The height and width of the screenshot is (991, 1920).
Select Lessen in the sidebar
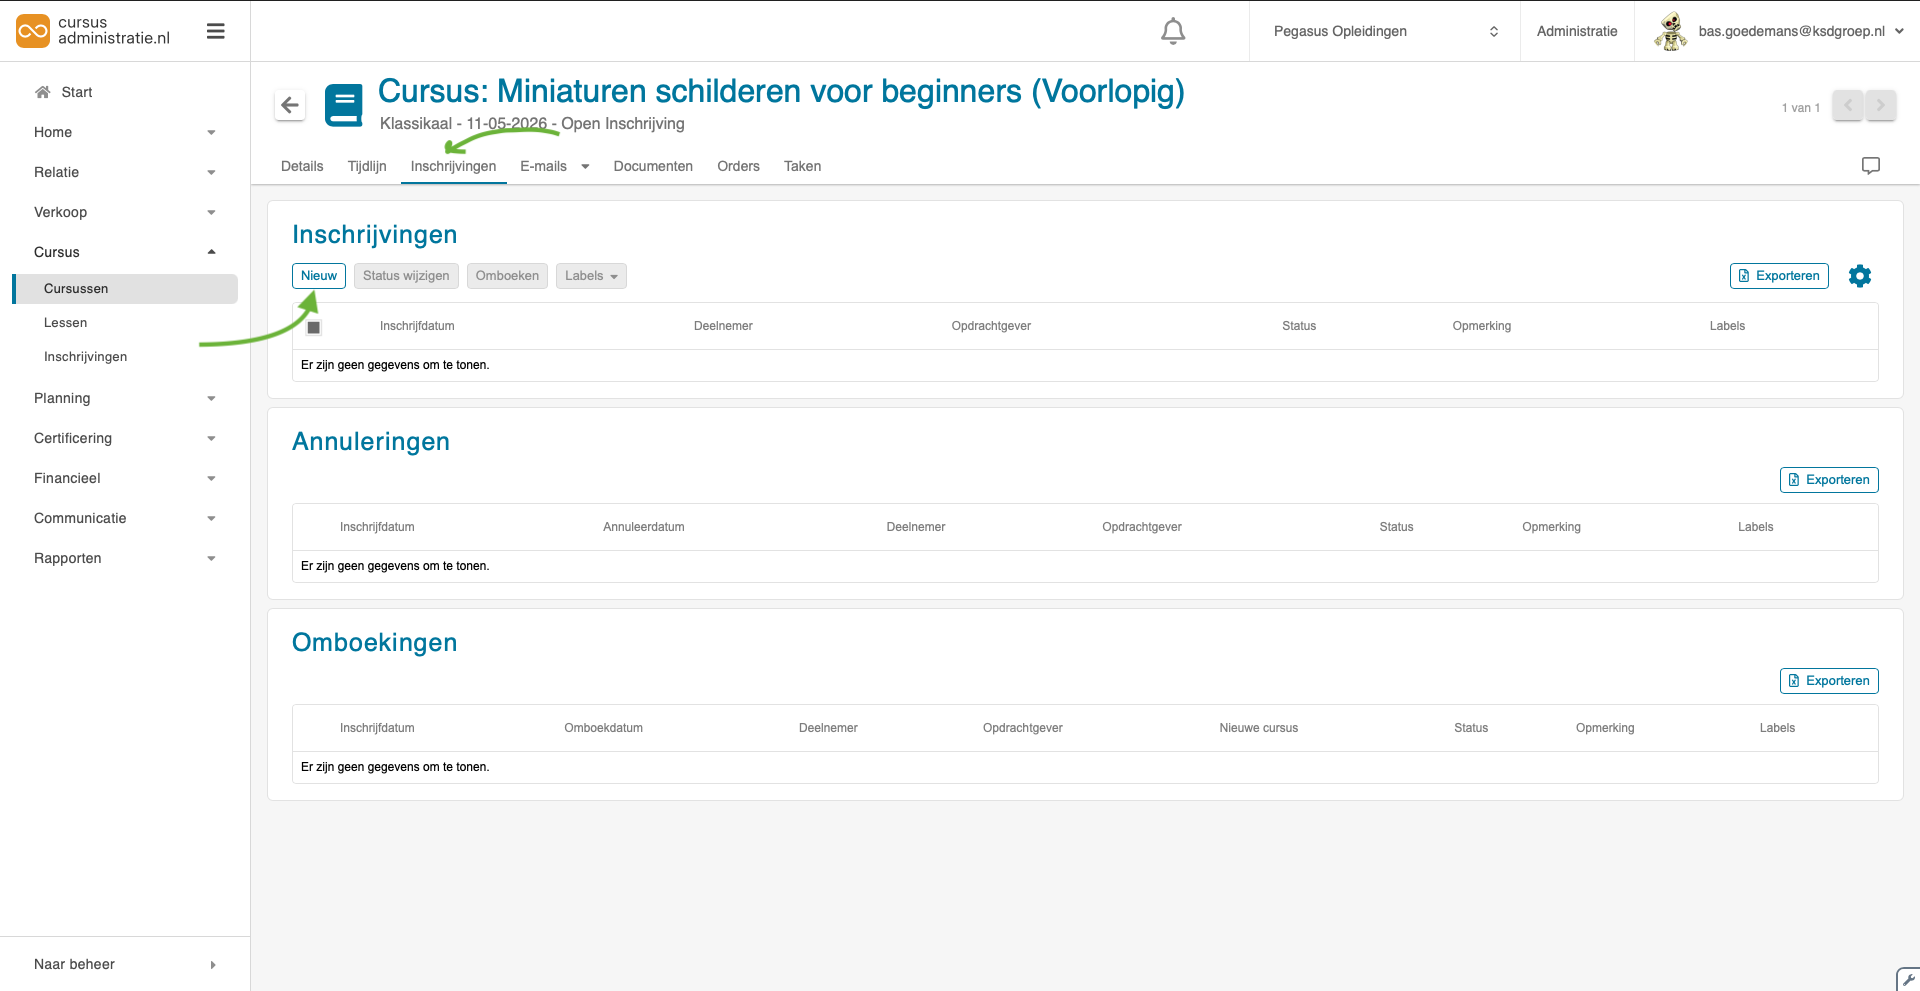point(66,323)
